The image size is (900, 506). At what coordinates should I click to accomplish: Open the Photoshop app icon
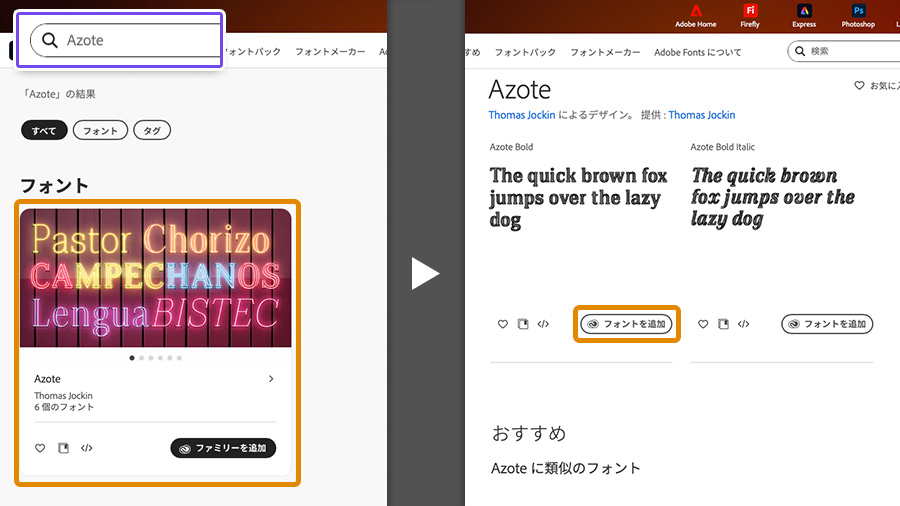click(x=858, y=16)
